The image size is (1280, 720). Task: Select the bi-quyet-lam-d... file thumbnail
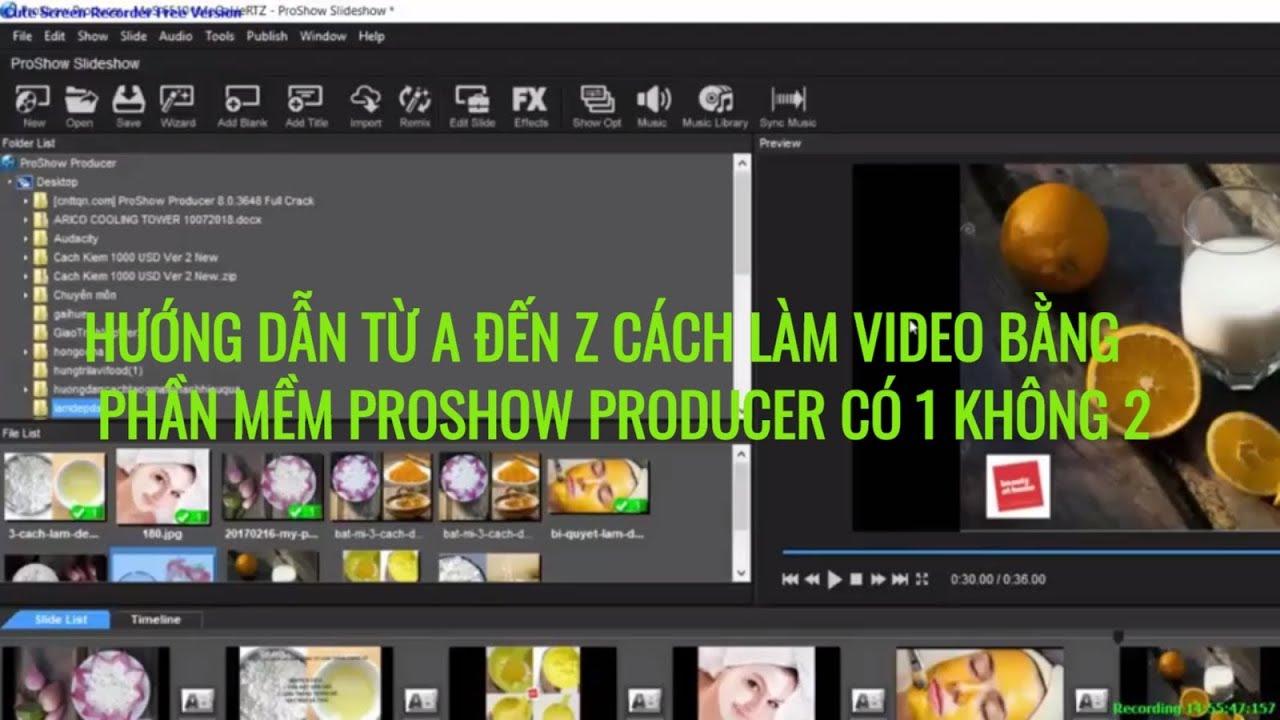point(598,488)
